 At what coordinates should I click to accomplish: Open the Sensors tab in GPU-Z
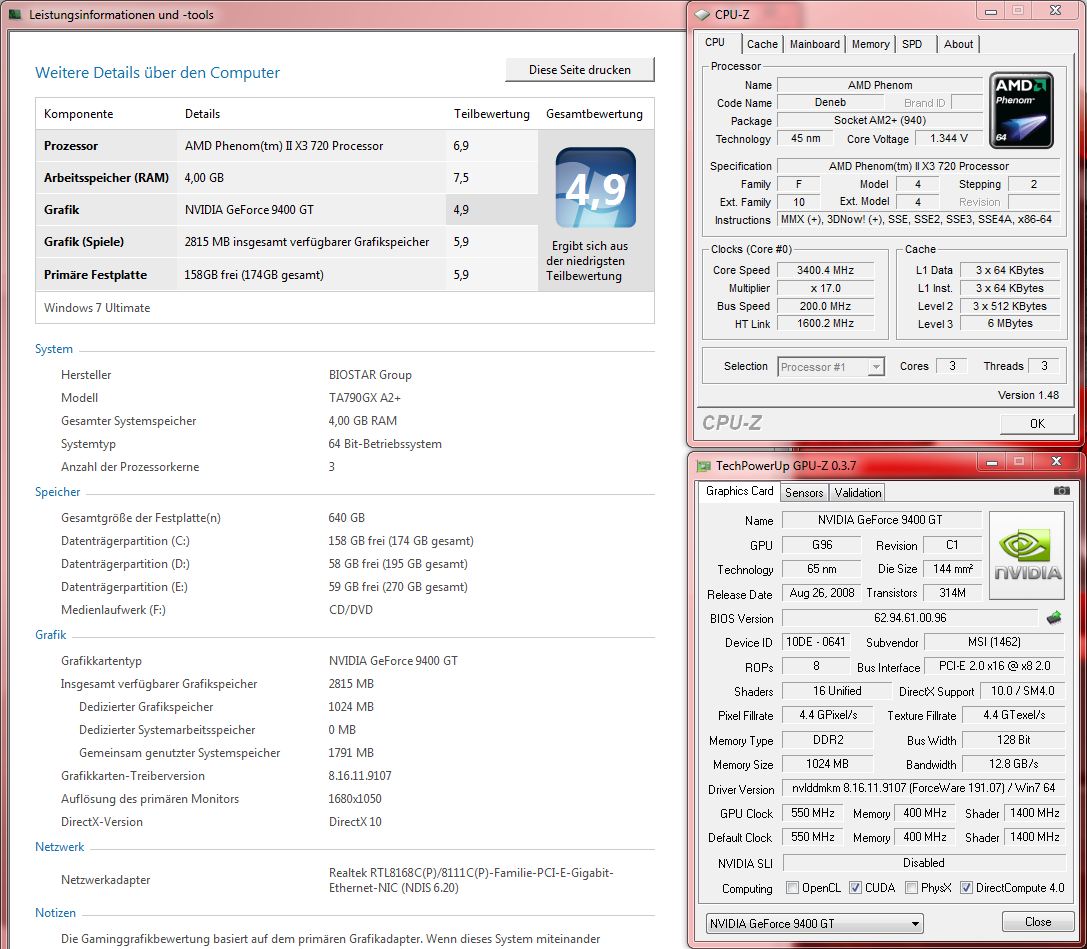(804, 492)
